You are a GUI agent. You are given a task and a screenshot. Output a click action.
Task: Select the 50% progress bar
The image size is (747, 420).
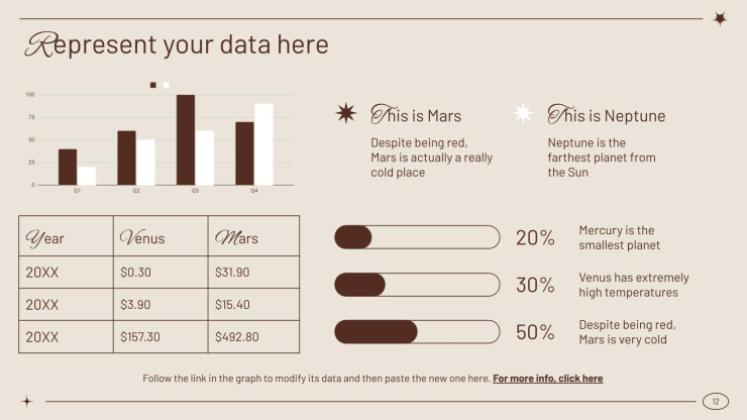click(417, 332)
